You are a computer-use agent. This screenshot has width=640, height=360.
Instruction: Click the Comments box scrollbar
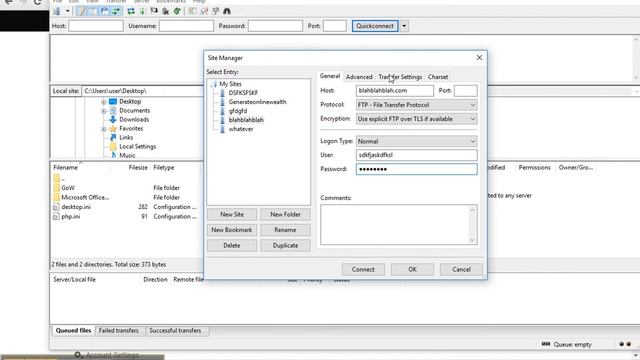(x=473, y=224)
